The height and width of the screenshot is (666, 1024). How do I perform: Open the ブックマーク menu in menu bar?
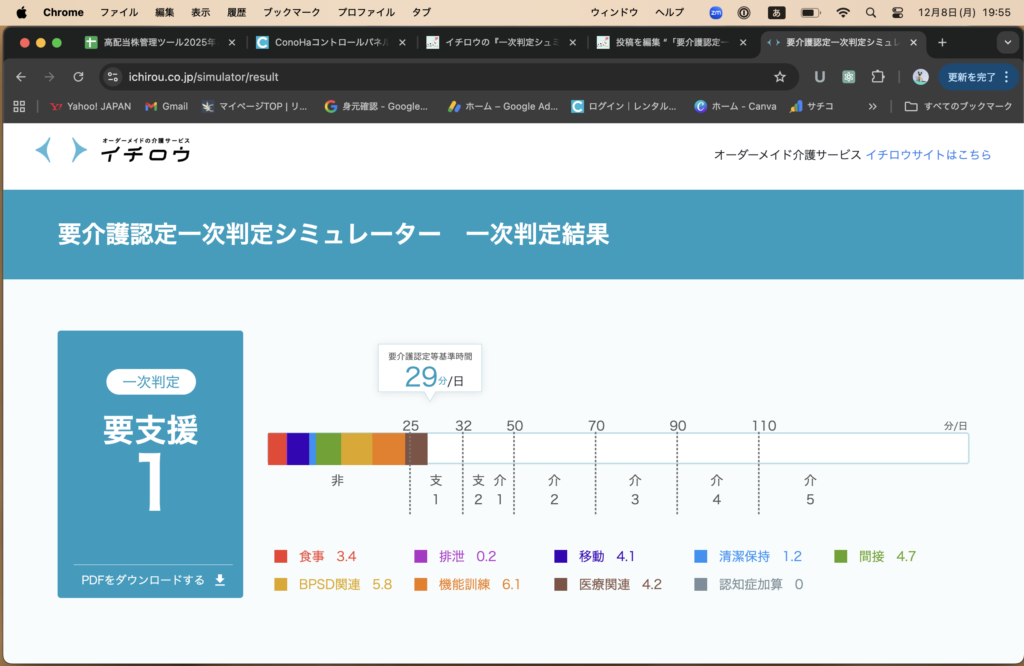(x=292, y=13)
